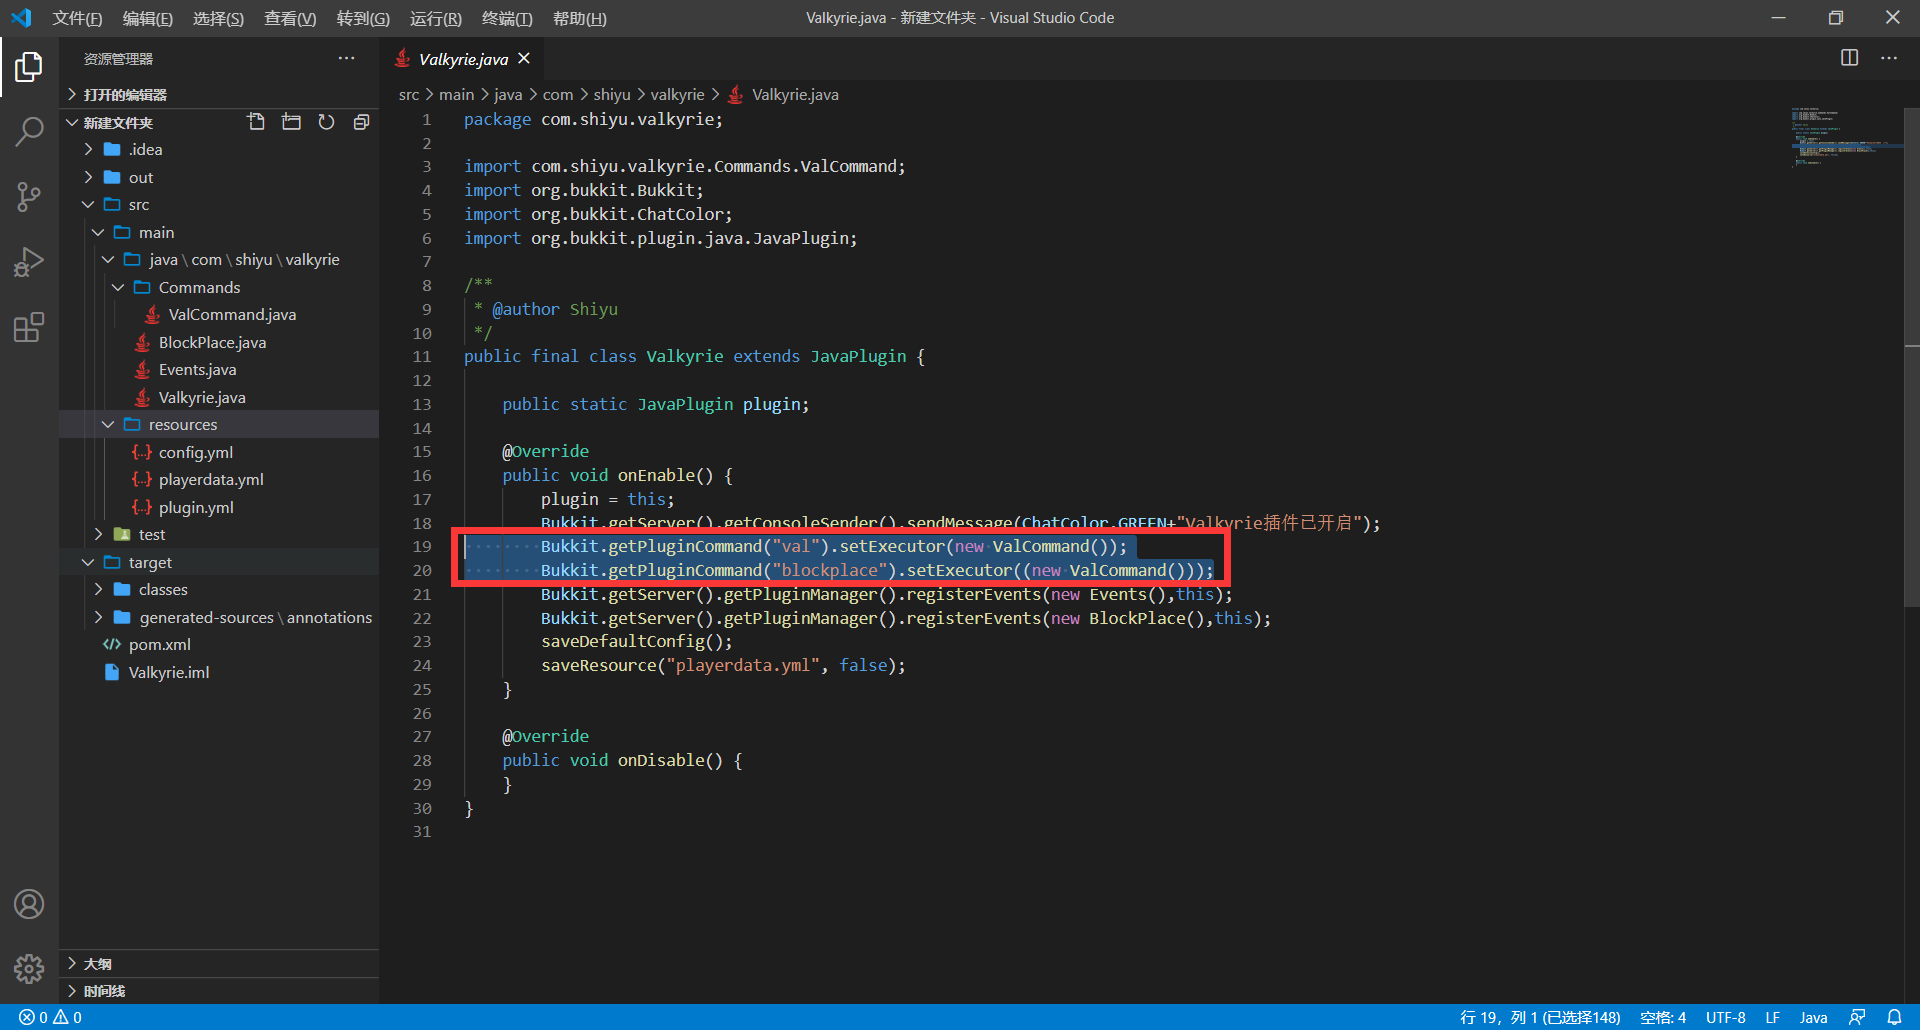Open errors and warnings count in status bar
Screen dimensions: 1920x1030
coord(51,1017)
